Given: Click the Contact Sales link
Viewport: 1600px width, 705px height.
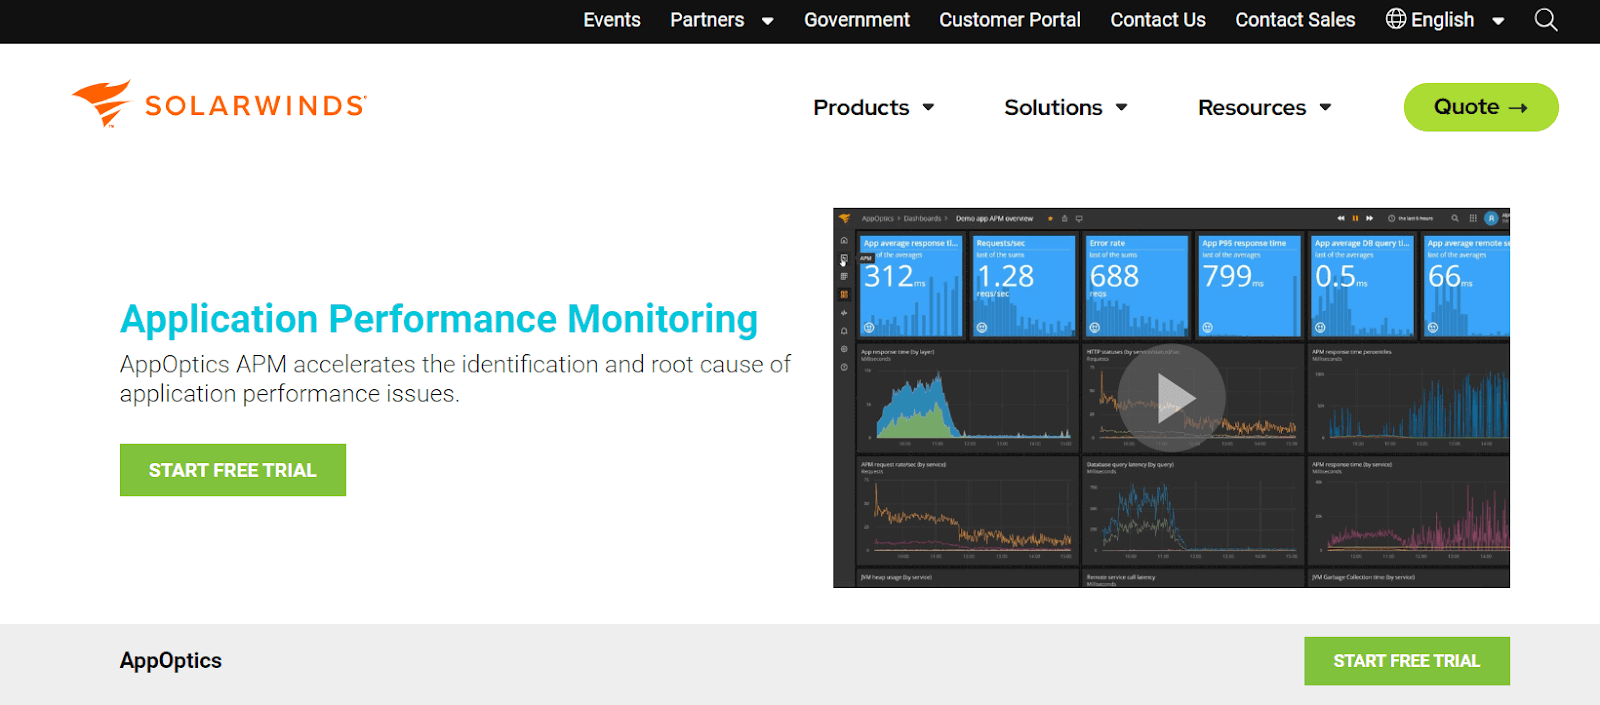Looking at the screenshot, I should pos(1295,20).
